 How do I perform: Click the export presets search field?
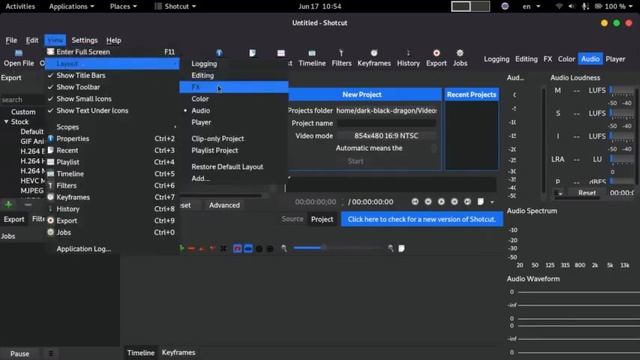pyautogui.click(x=22, y=100)
